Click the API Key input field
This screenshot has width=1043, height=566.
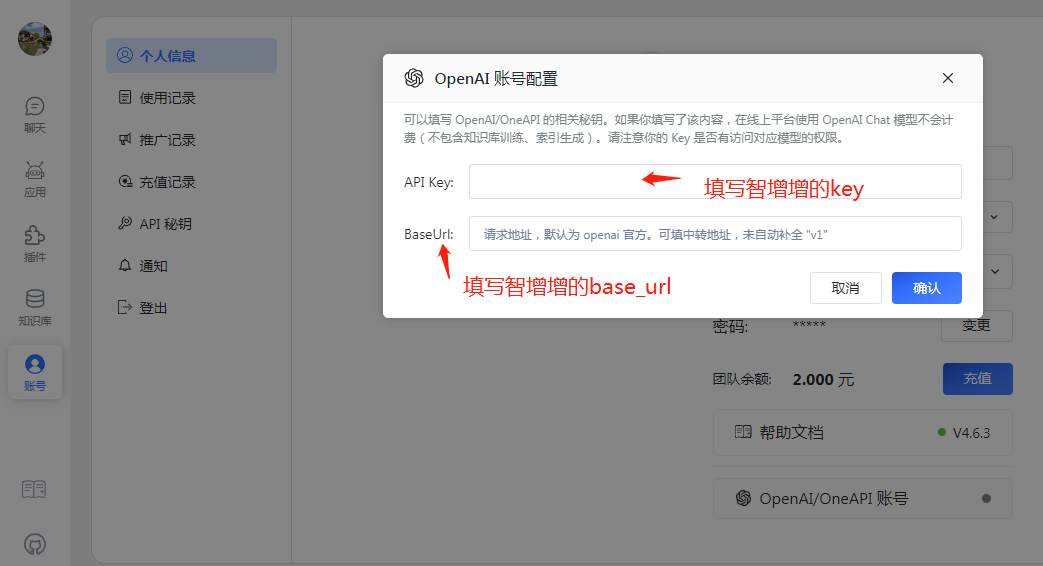(x=715, y=182)
